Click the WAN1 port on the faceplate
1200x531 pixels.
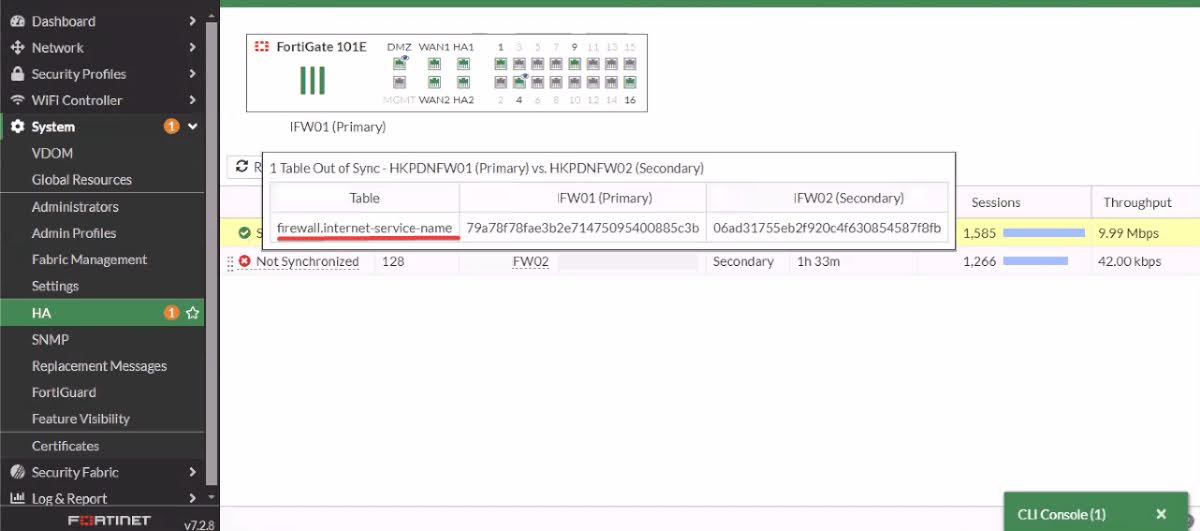point(434,64)
